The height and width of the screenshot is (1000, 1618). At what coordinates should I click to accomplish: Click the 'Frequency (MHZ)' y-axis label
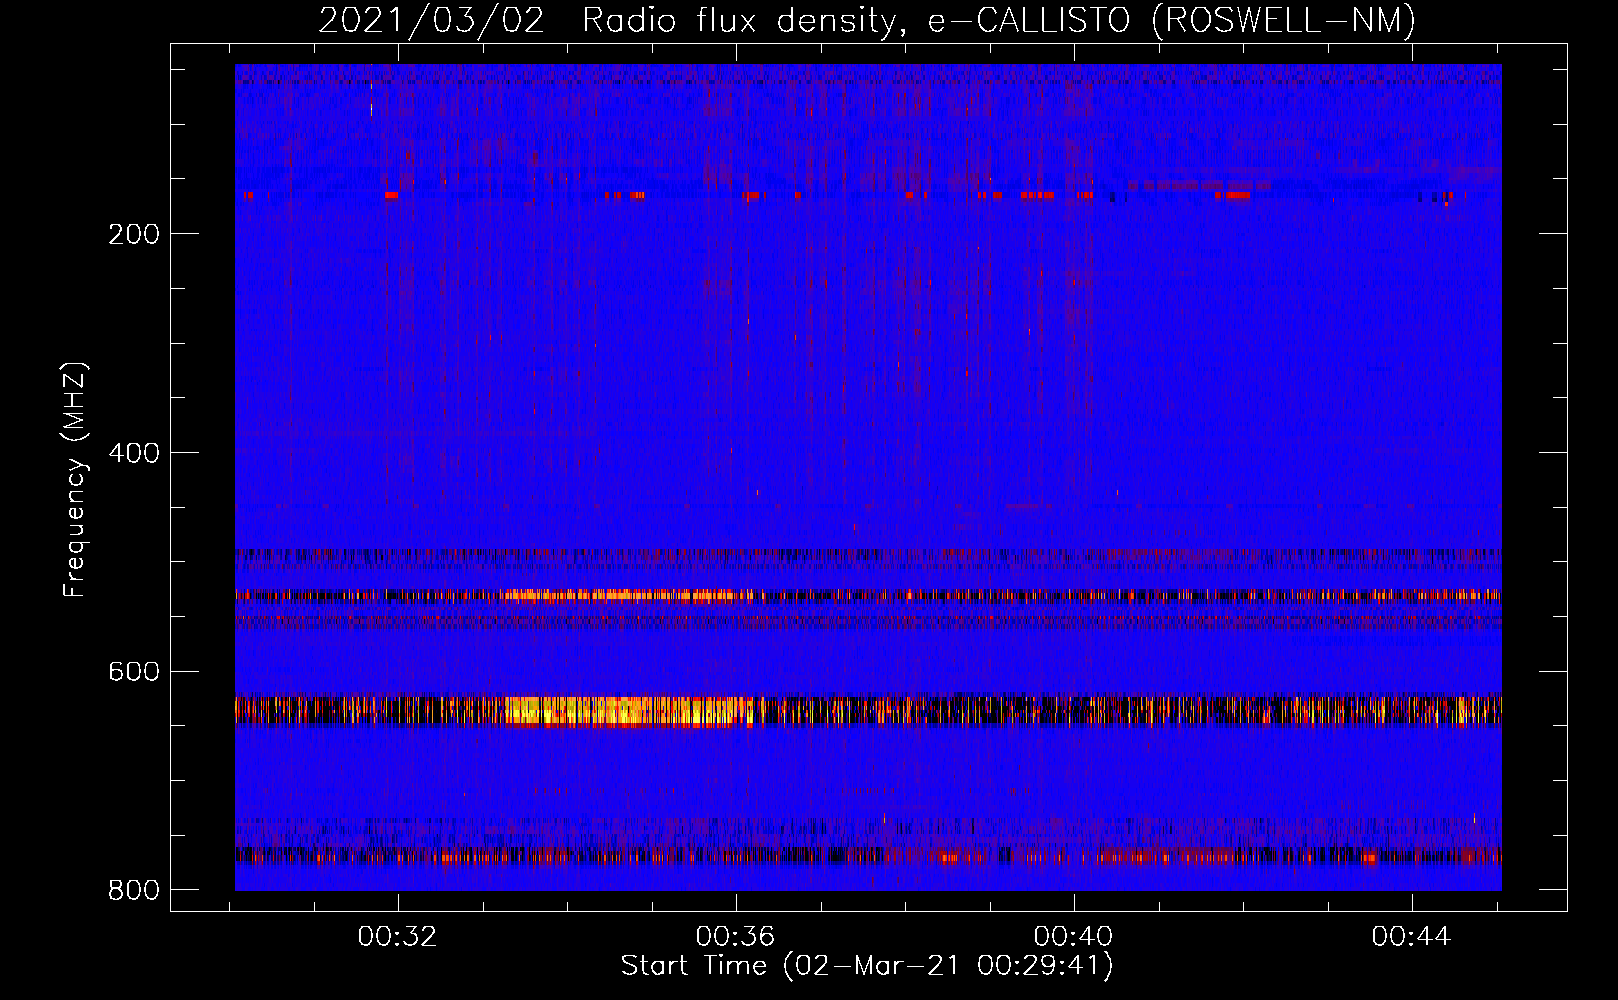click(x=75, y=480)
